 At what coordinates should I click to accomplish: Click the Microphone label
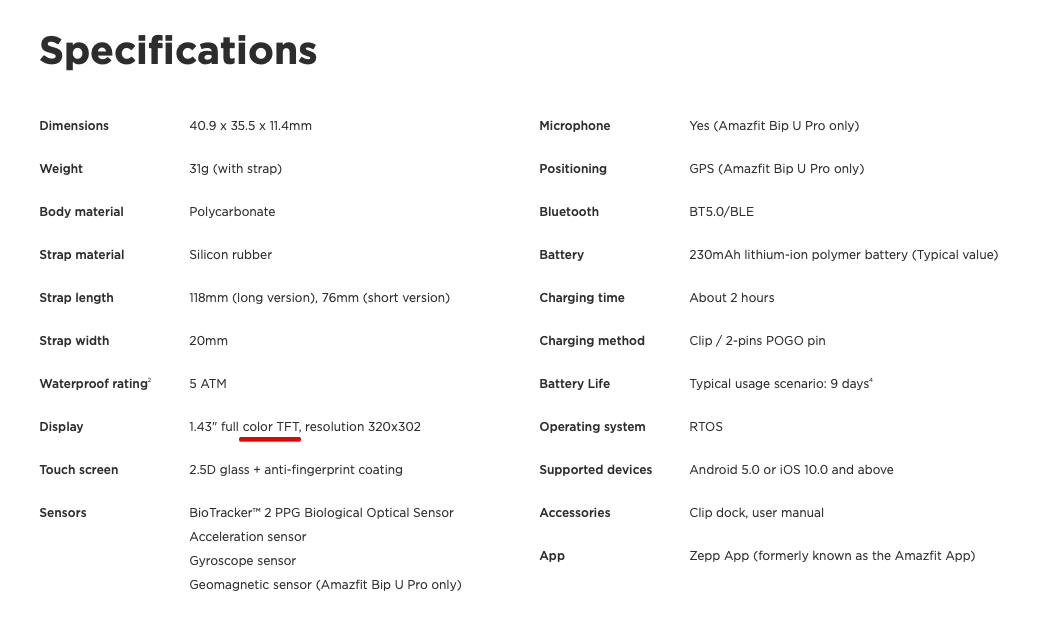(574, 126)
